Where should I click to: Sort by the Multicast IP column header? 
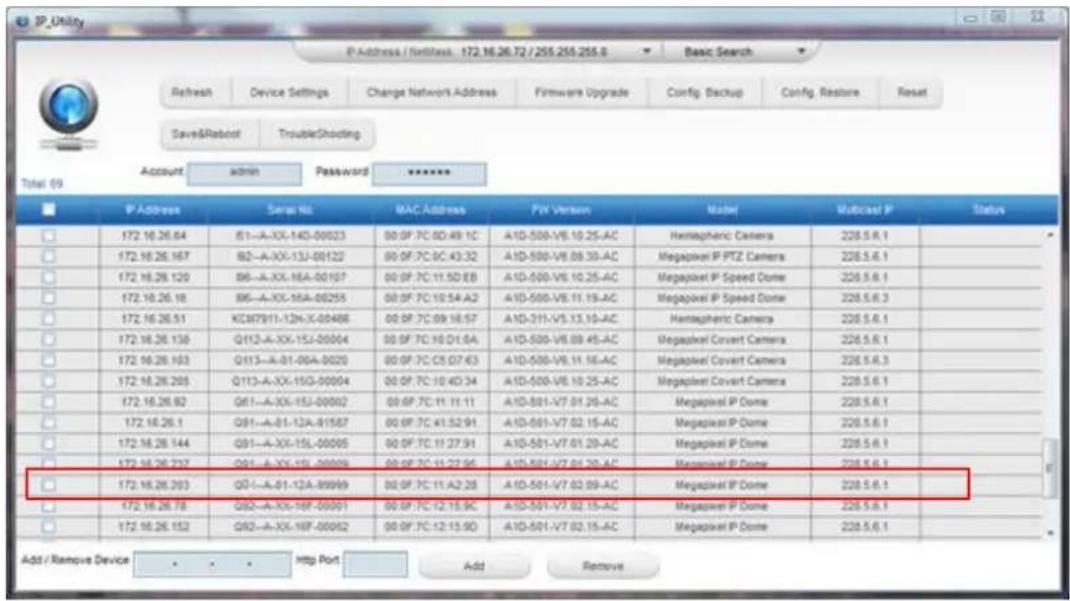tap(865, 209)
